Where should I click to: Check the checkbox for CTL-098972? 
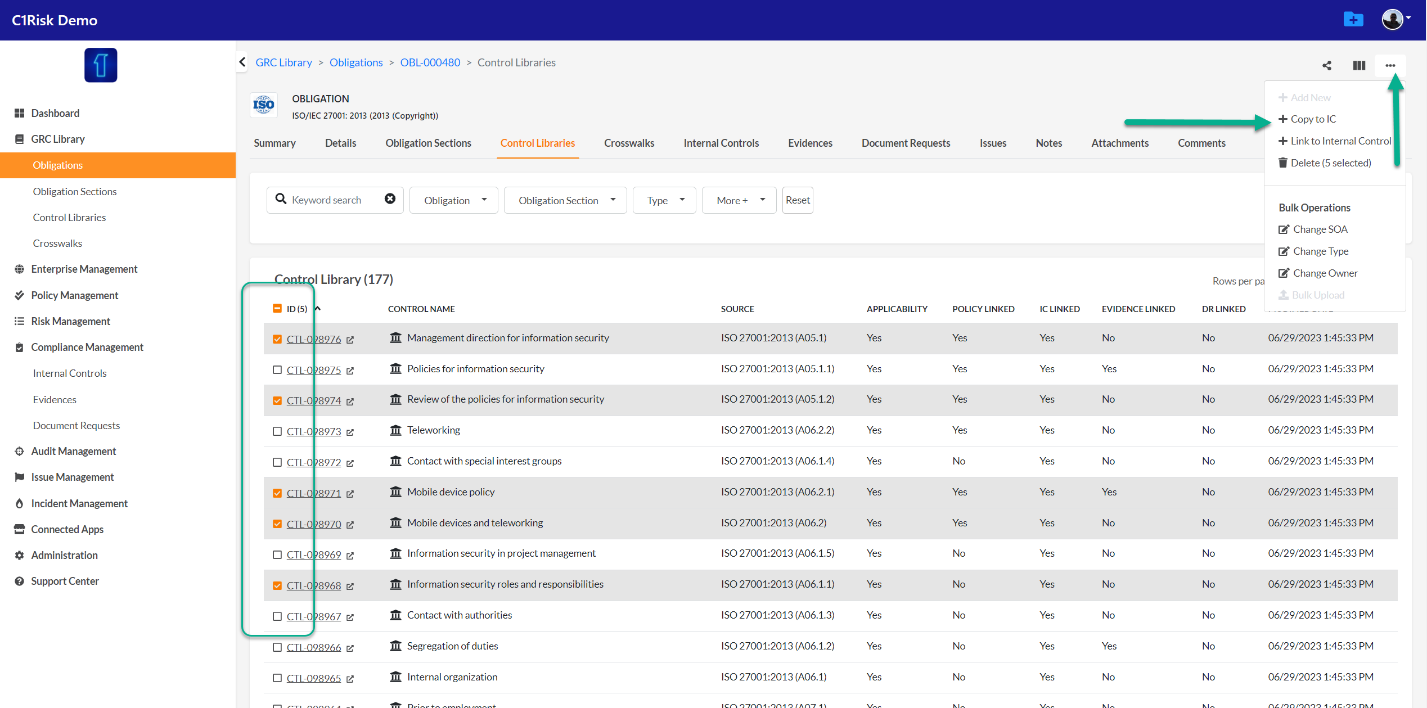277,462
